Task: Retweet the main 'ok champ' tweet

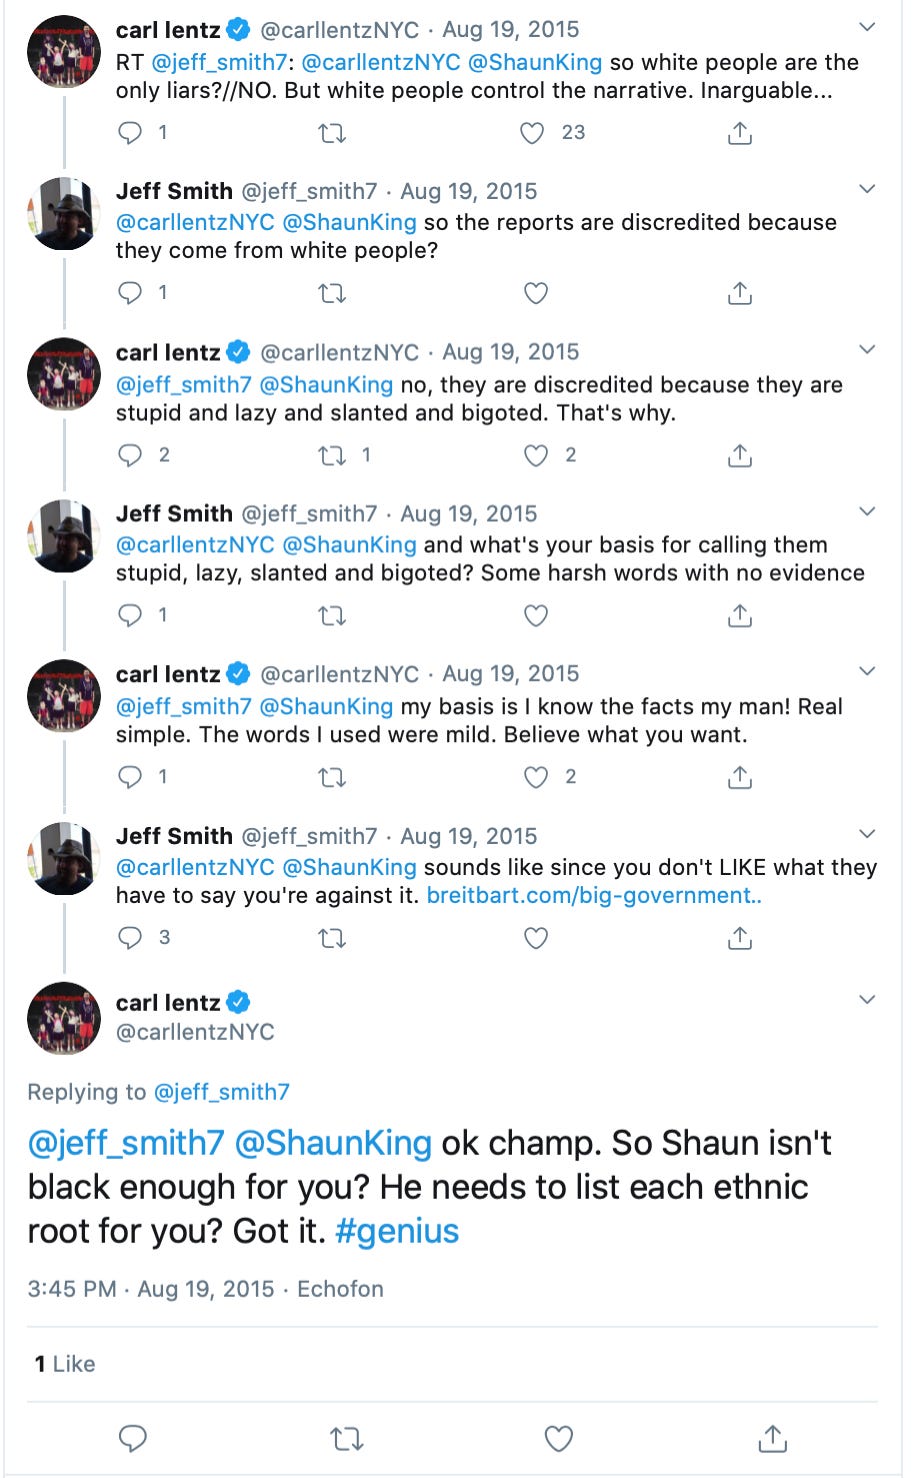Action: tap(346, 1439)
